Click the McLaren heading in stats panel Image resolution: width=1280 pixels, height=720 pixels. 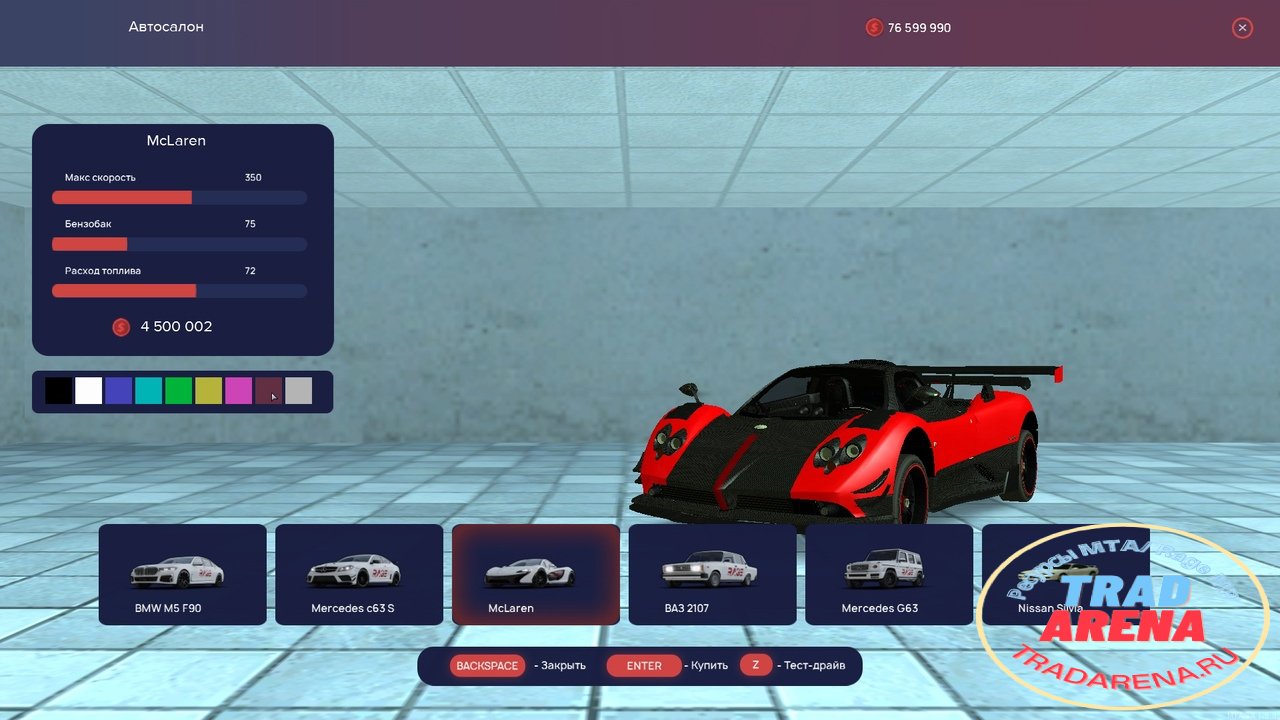pos(176,141)
